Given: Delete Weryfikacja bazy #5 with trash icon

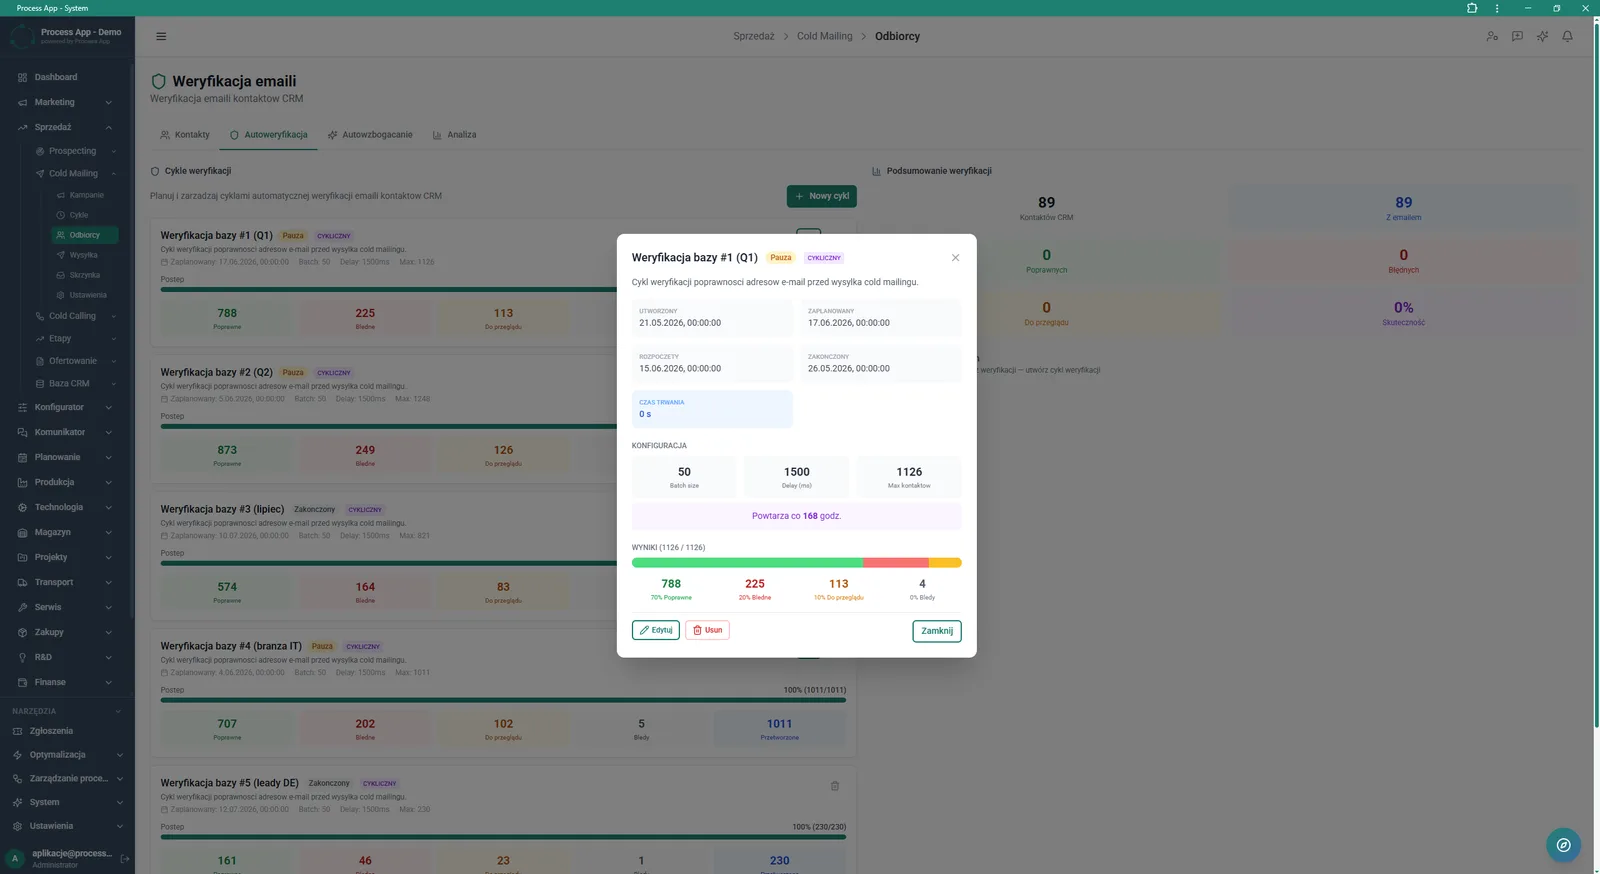Looking at the screenshot, I should click(835, 786).
